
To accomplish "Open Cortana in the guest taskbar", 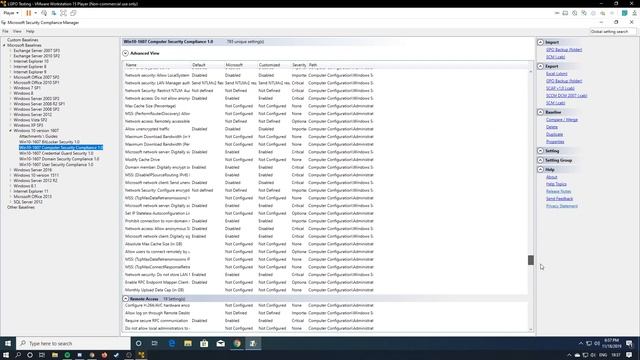I will pos(138,344).
